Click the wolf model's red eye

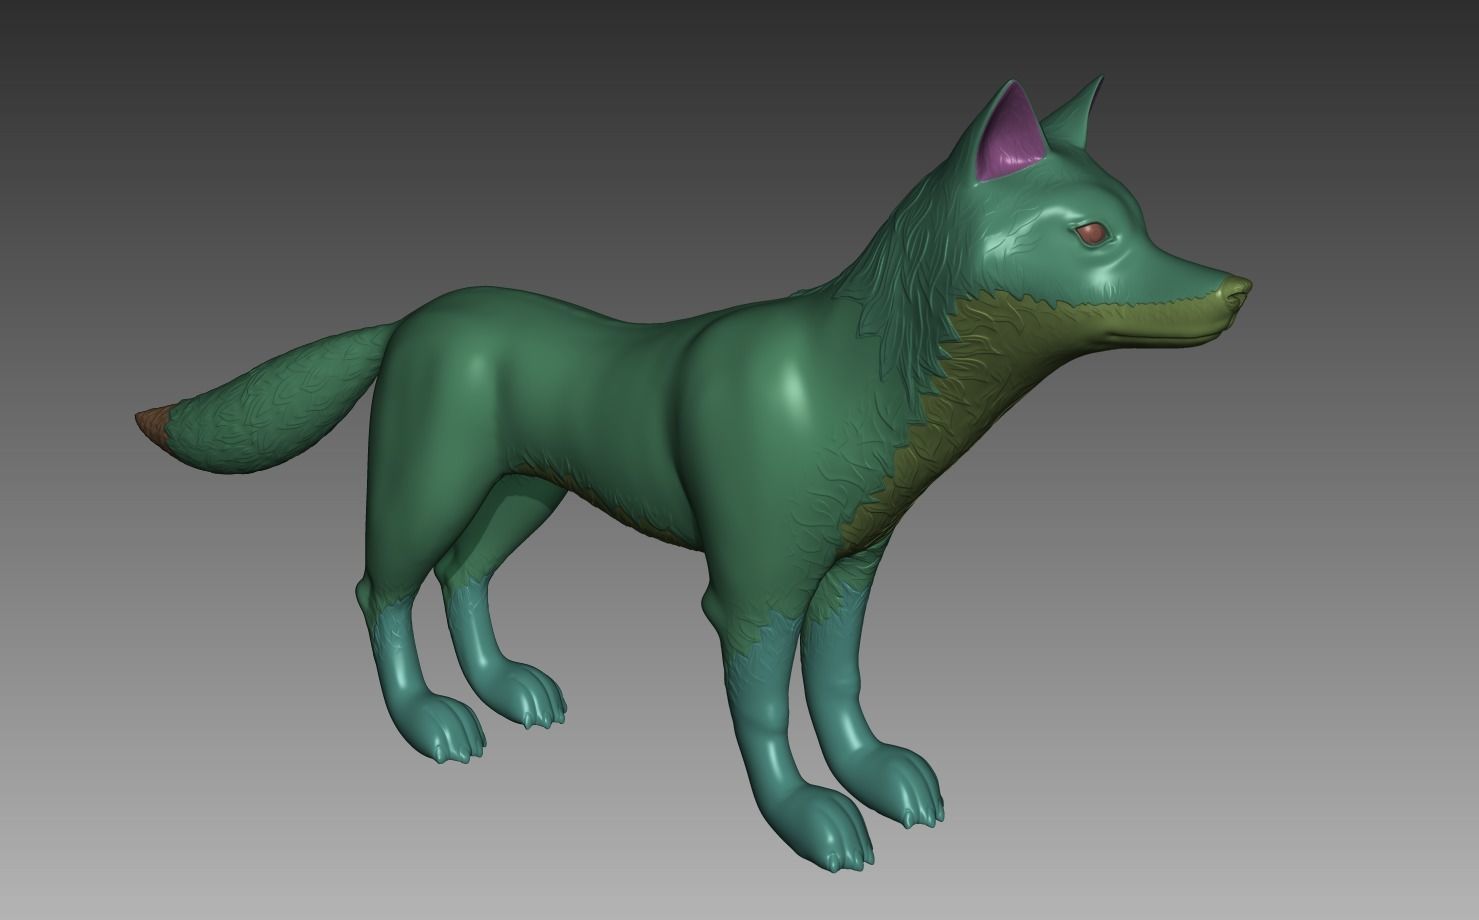pyautogui.click(x=1093, y=234)
